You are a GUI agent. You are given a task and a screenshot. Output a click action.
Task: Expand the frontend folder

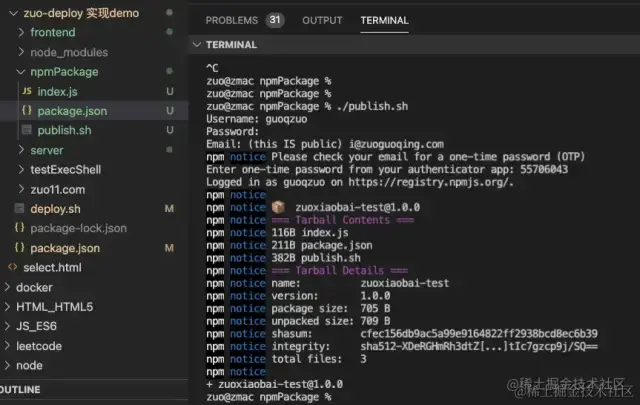pyautogui.click(x=21, y=32)
